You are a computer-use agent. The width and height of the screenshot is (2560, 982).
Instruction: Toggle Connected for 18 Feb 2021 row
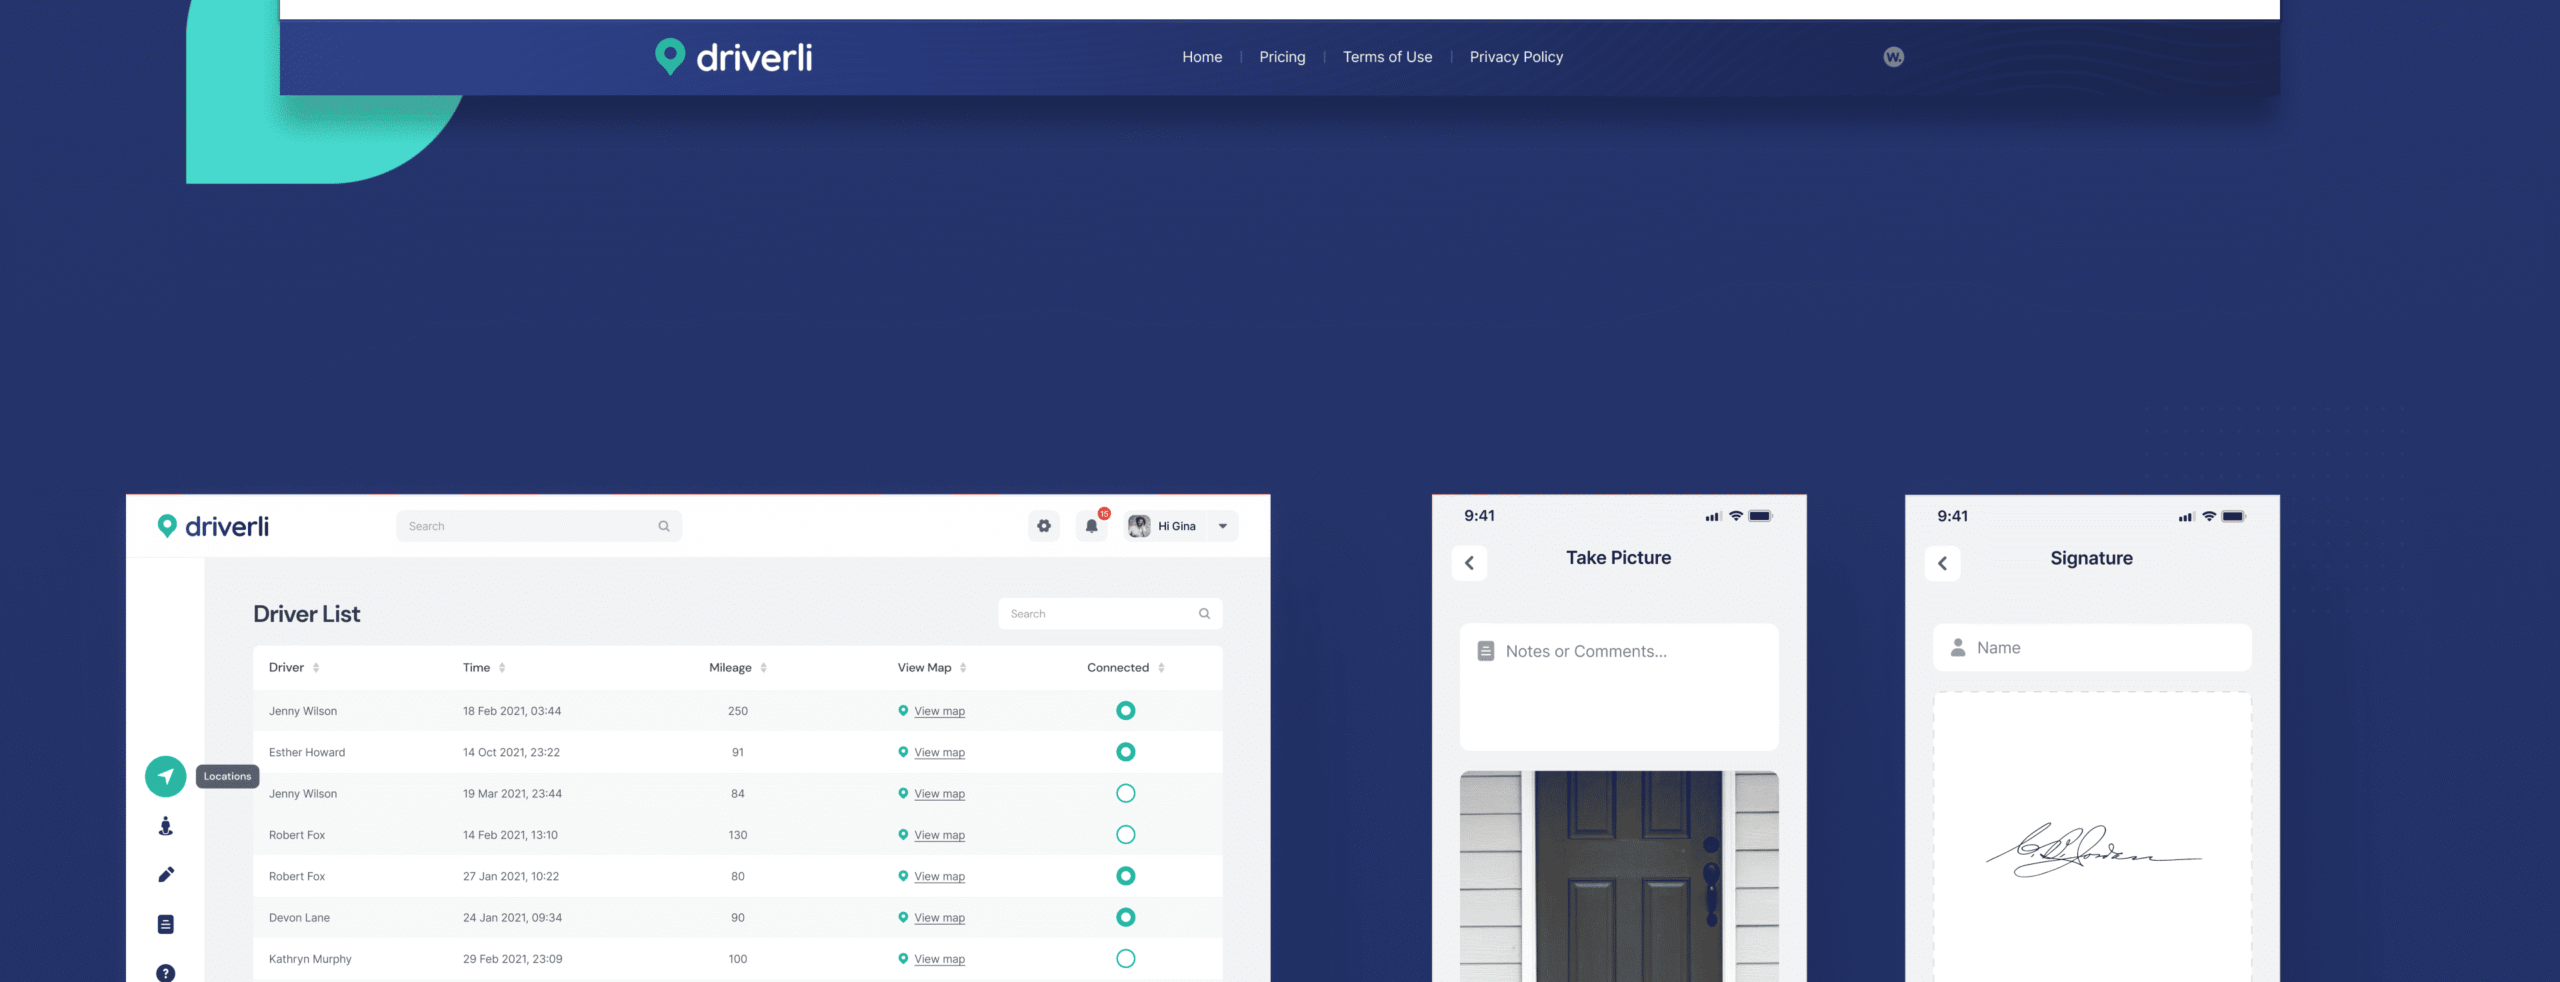point(1126,711)
